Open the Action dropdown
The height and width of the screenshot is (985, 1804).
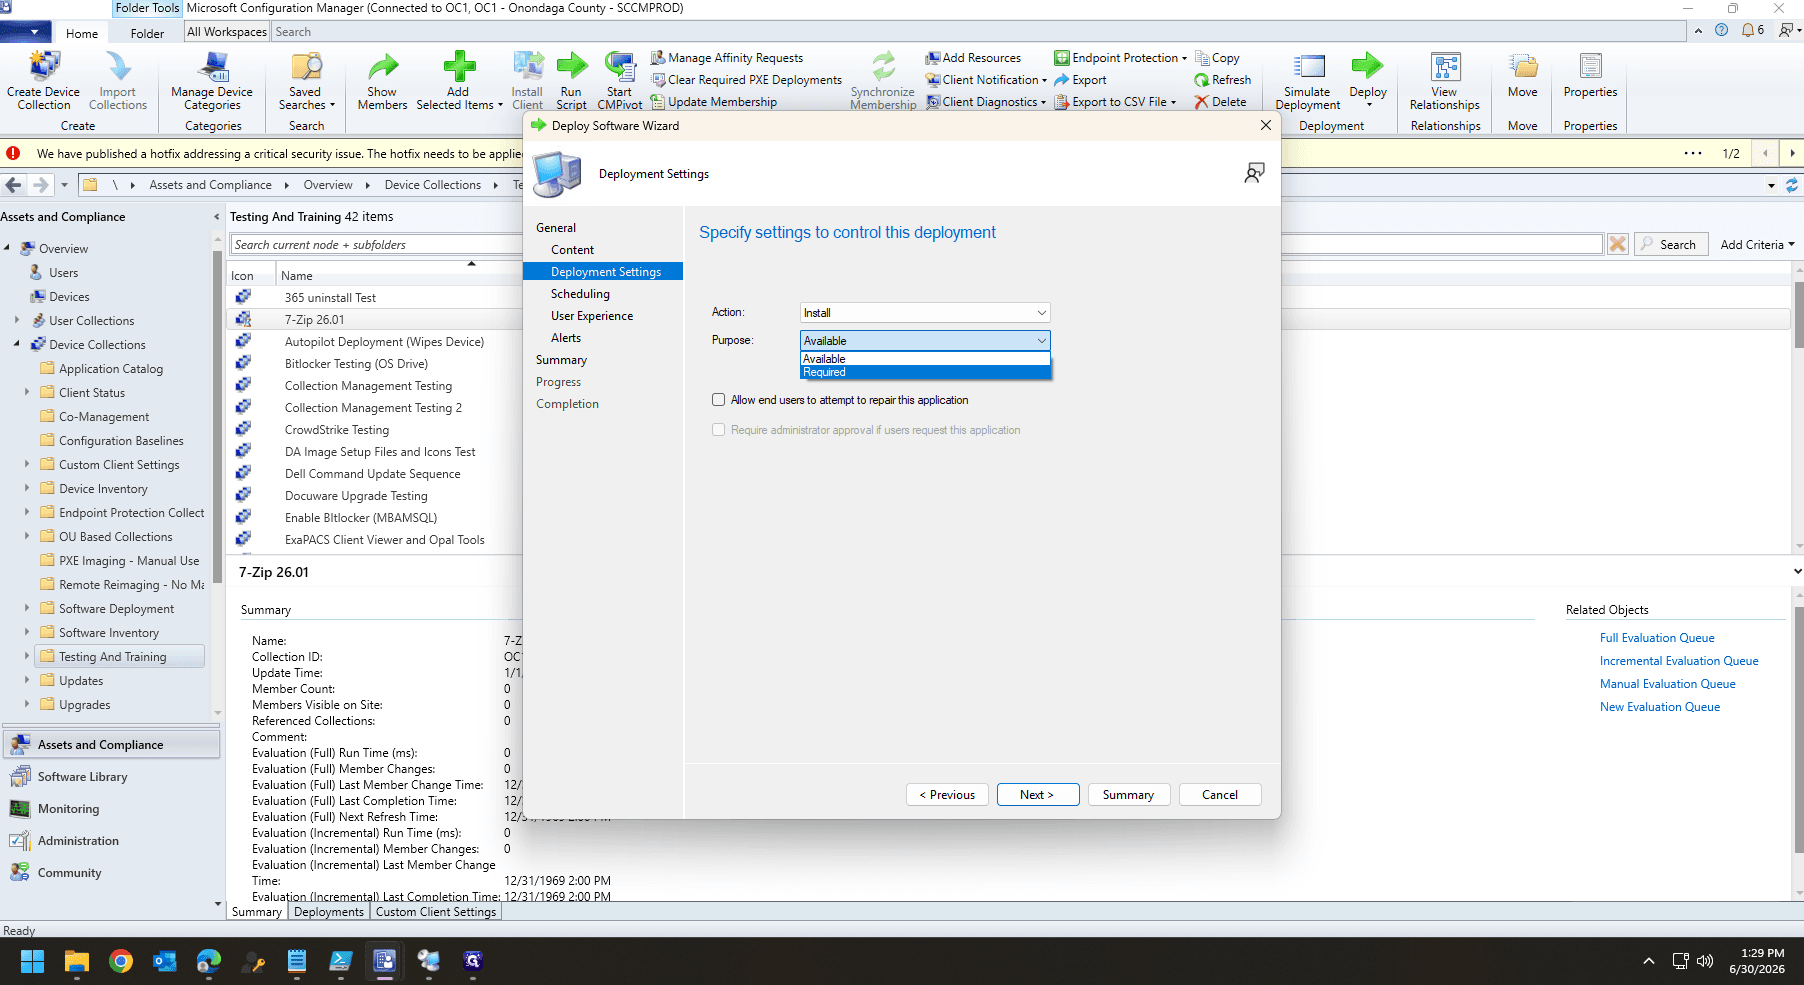(x=925, y=313)
